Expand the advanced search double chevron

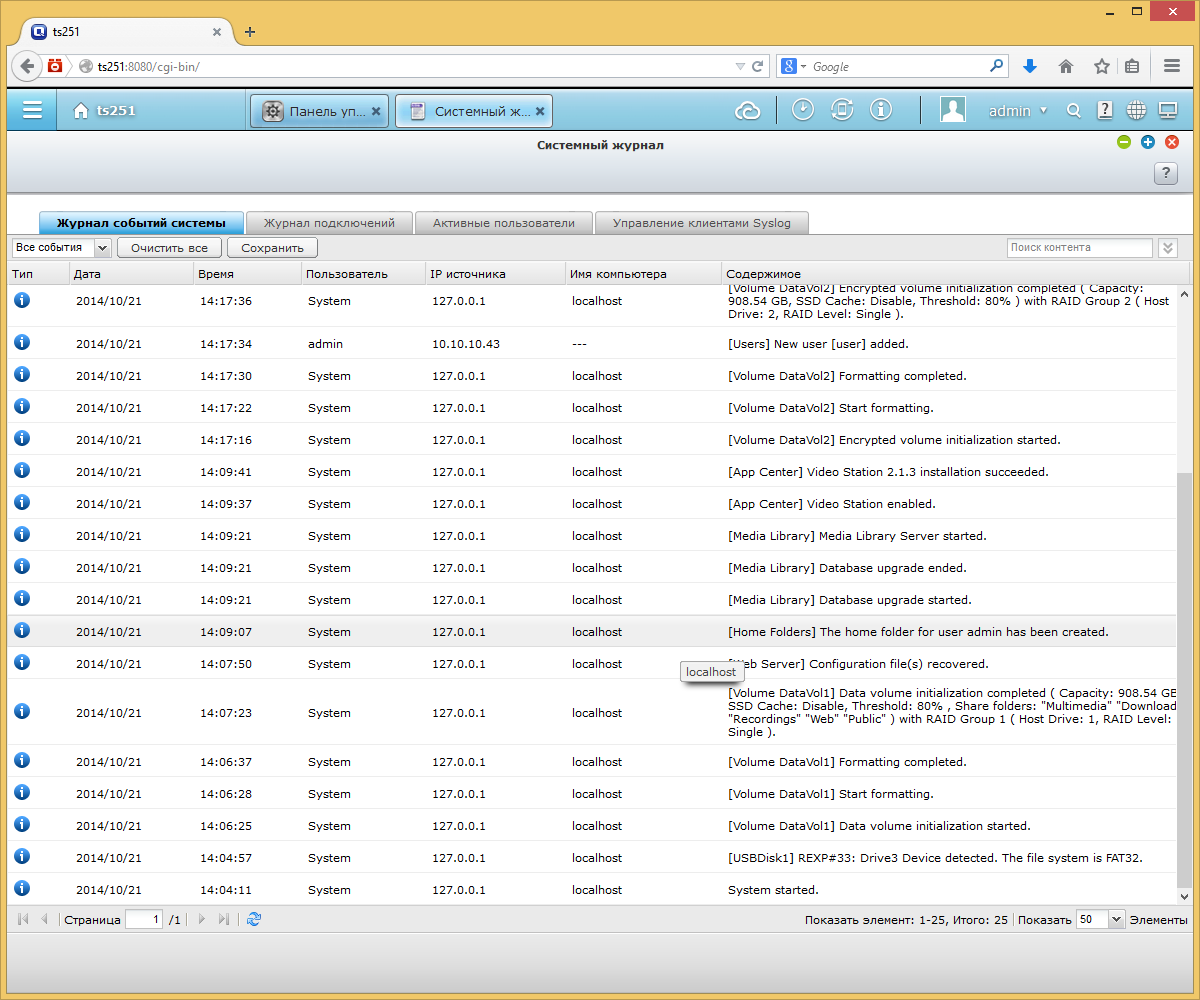(1167, 247)
